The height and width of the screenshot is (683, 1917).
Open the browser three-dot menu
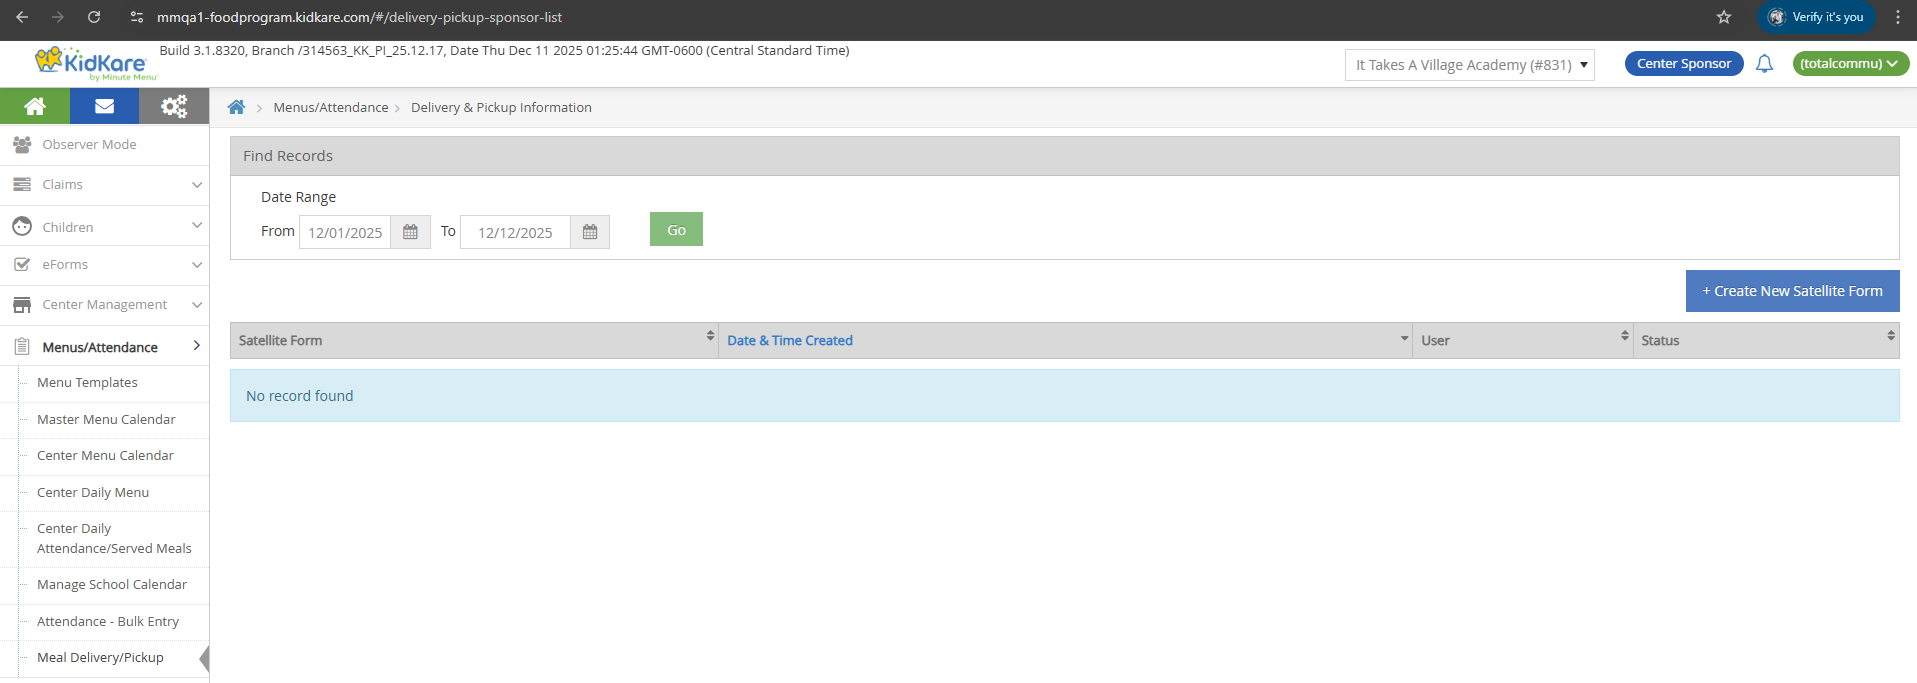coord(1897,17)
